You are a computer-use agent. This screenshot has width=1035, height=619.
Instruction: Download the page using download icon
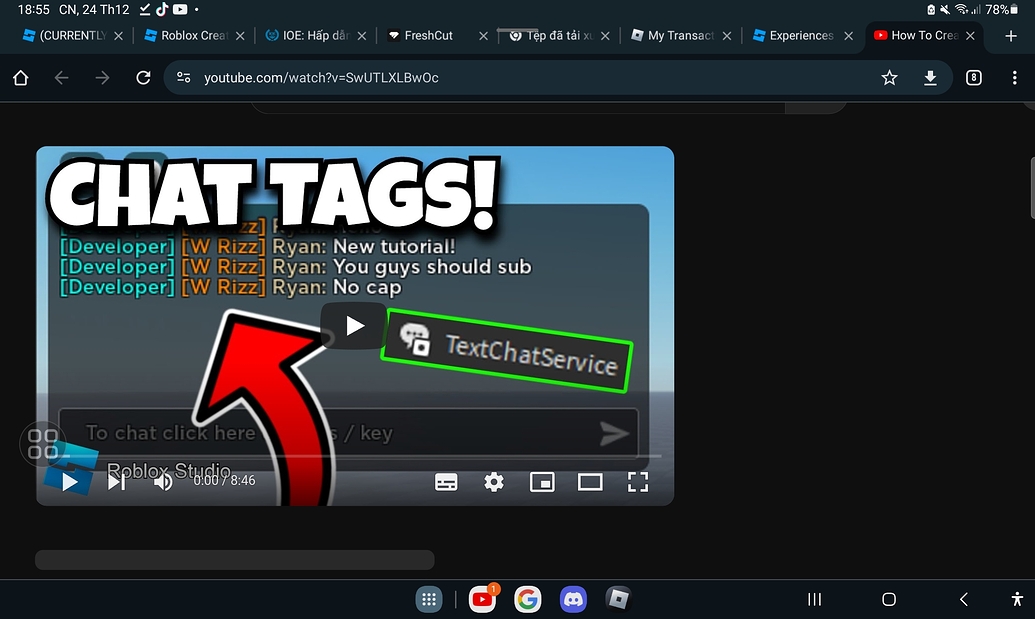tap(930, 78)
